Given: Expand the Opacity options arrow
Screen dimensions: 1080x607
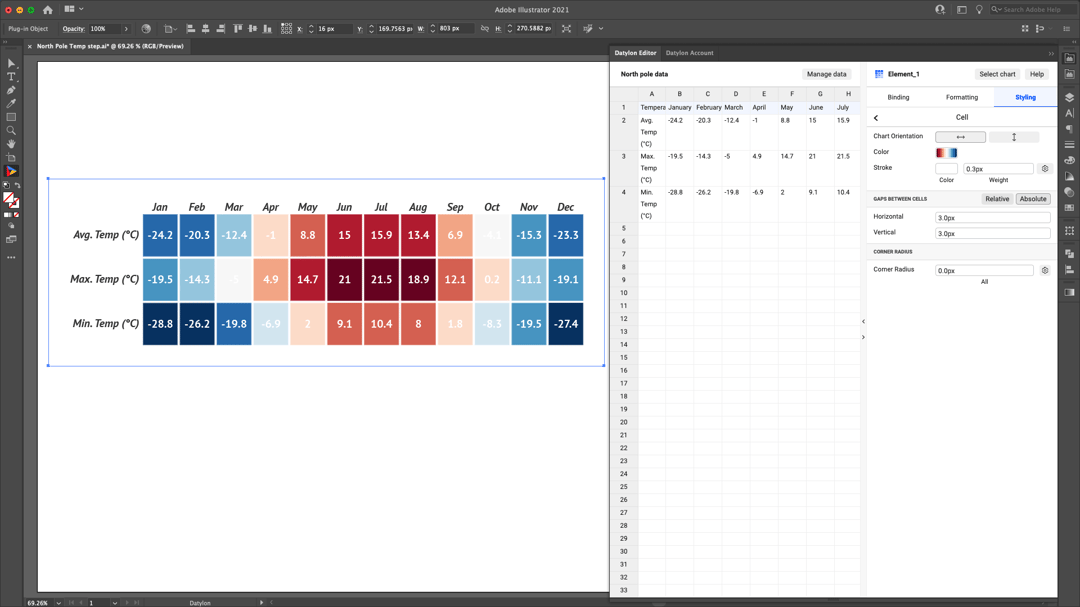Looking at the screenshot, I should click(126, 29).
